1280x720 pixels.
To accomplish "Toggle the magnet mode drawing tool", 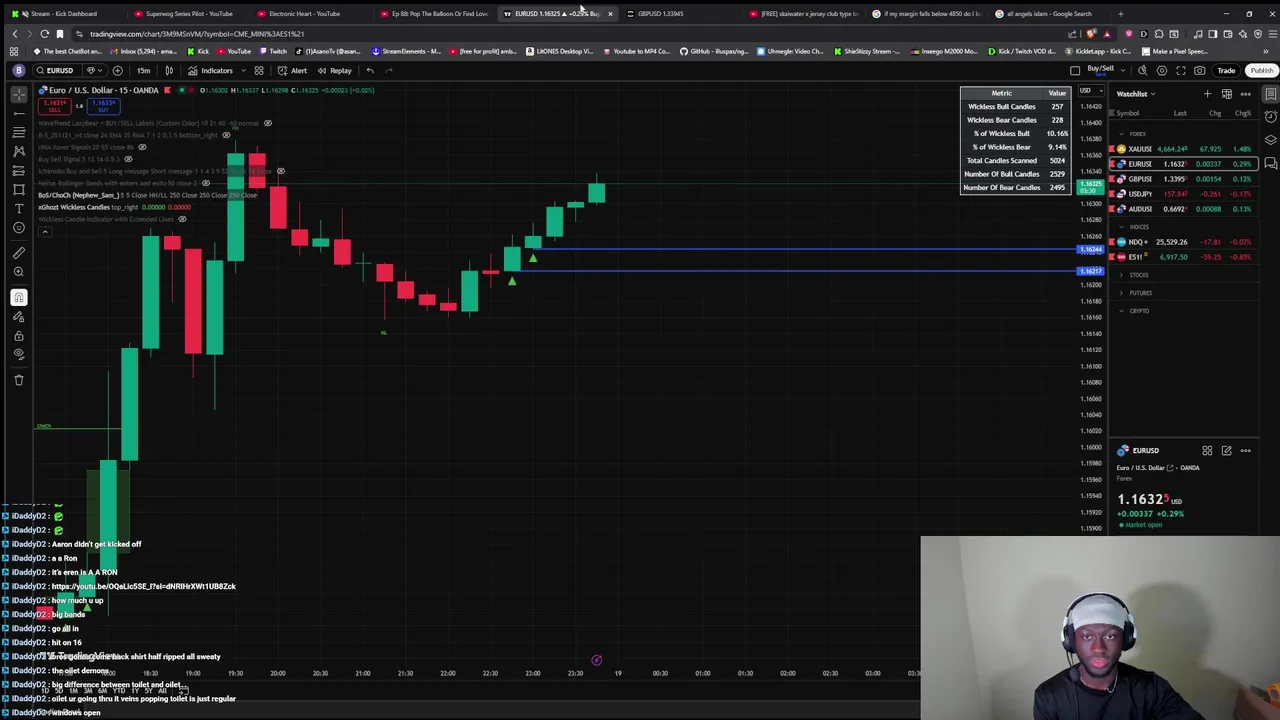I will click(x=19, y=297).
